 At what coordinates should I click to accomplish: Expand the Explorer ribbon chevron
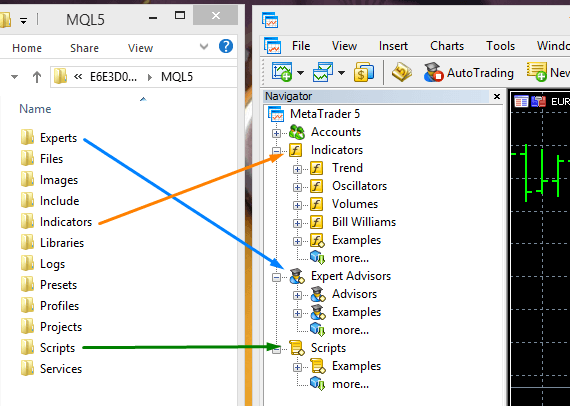click(x=204, y=47)
